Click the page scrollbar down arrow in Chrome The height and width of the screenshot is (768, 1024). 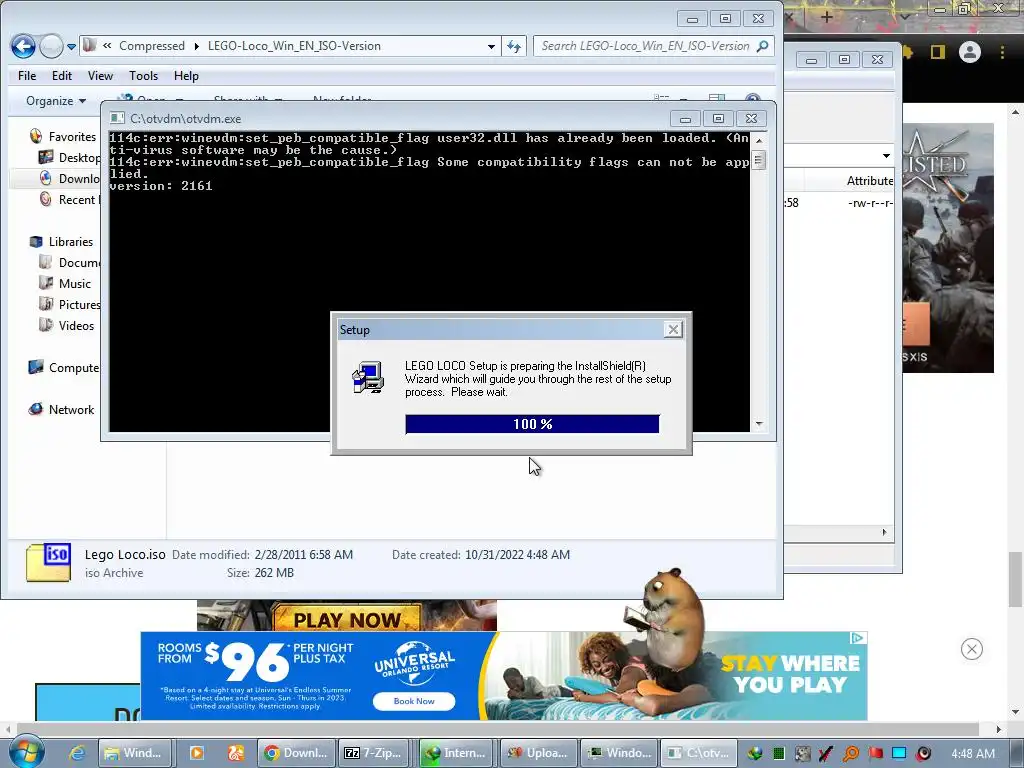pos(1015,712)
